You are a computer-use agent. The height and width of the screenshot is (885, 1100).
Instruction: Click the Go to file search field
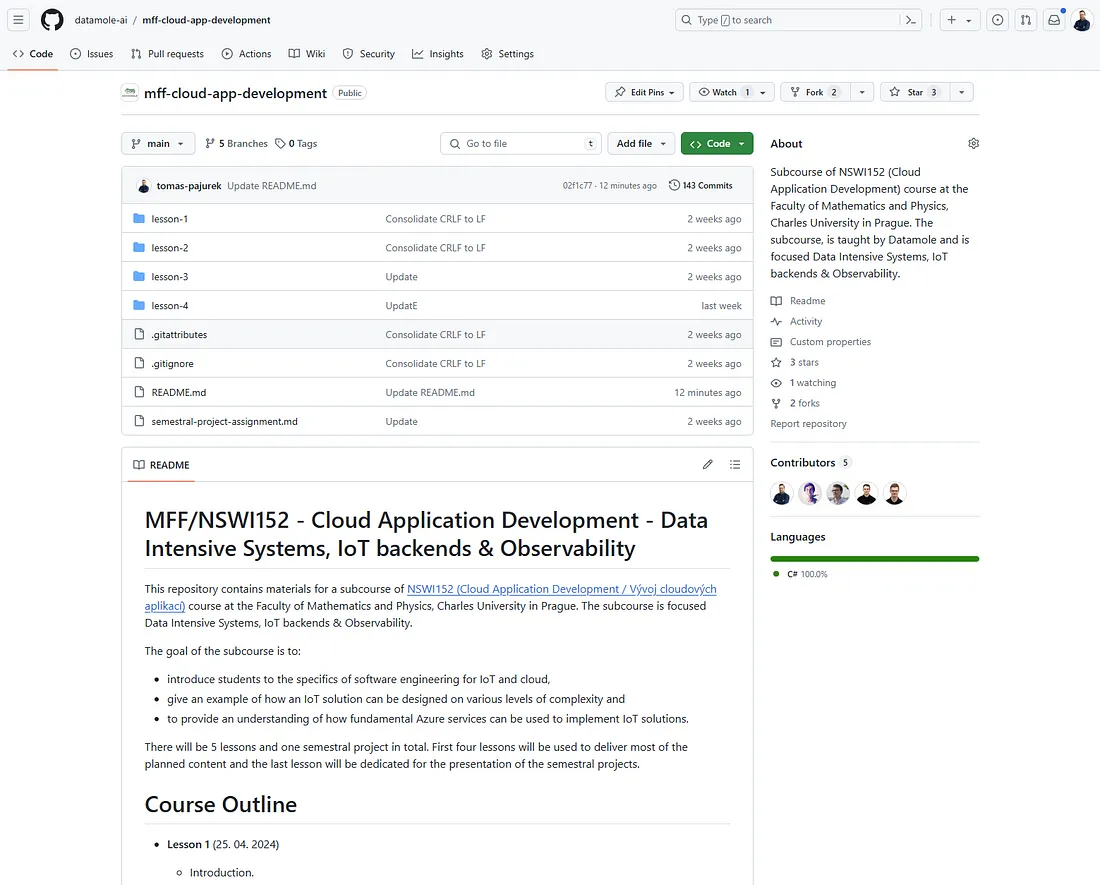(520, 143)
